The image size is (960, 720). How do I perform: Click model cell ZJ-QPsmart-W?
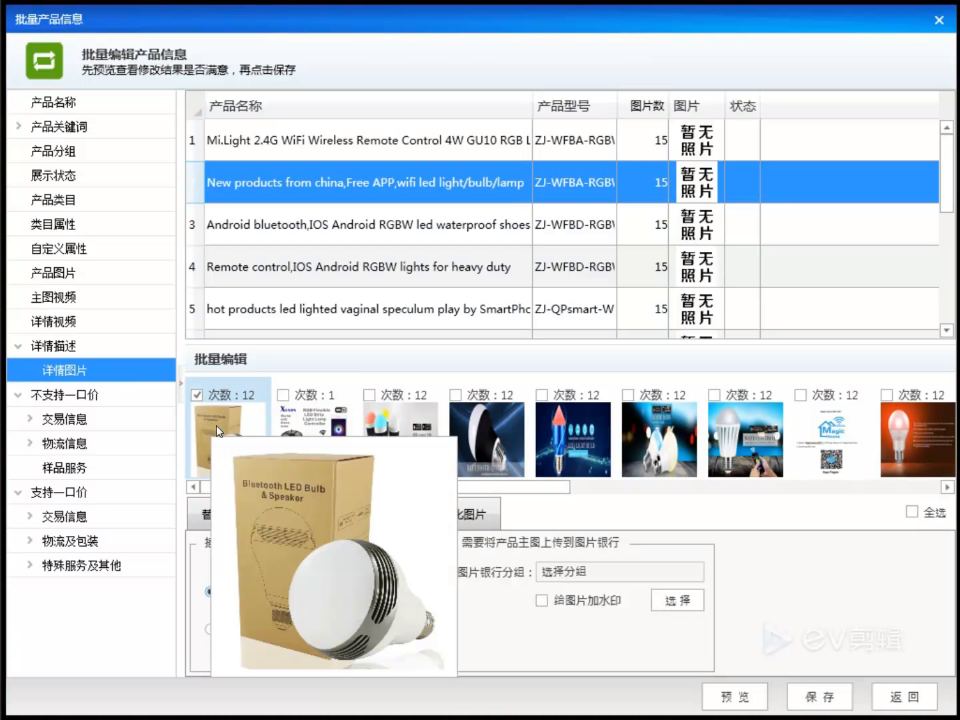point(574,309)
